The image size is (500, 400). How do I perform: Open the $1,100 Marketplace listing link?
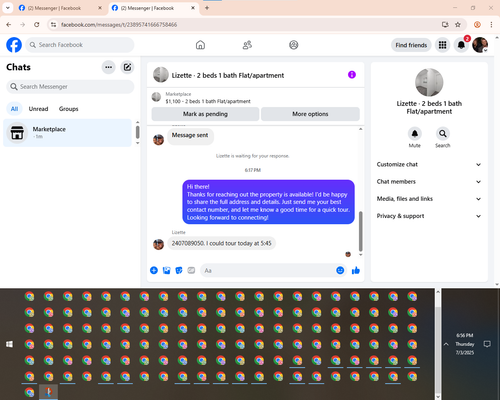208,101
